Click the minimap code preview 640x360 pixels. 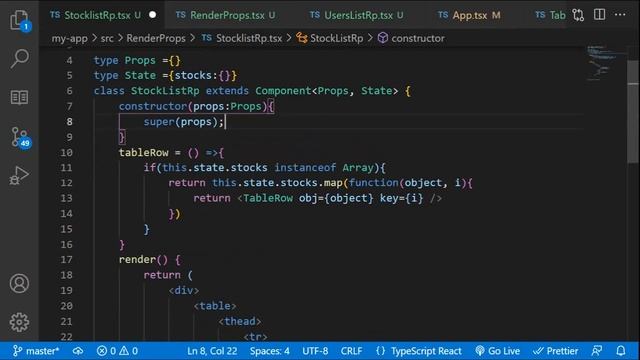606,63
